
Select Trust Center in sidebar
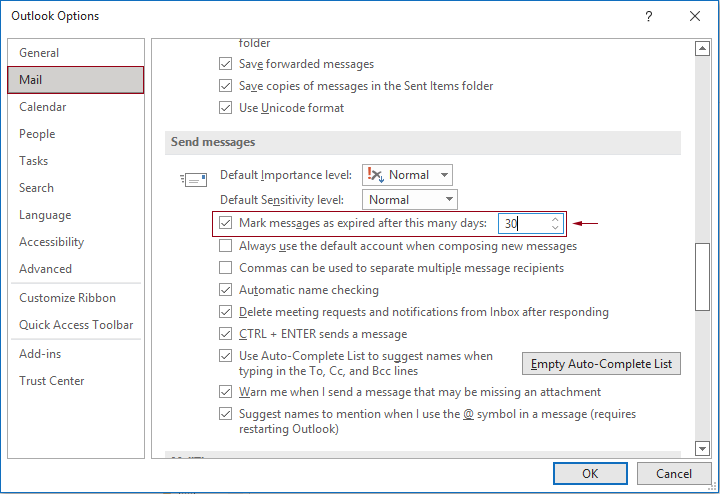[52, 381]
